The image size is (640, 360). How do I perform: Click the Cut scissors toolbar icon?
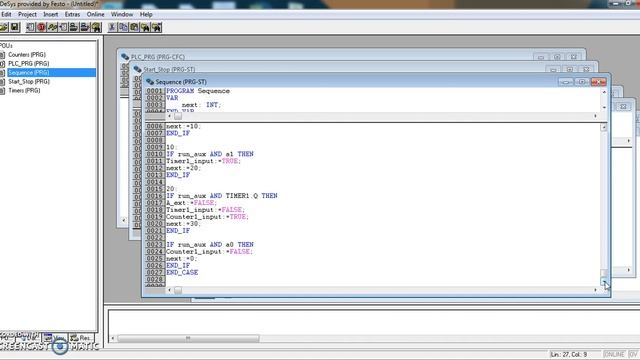112,27
